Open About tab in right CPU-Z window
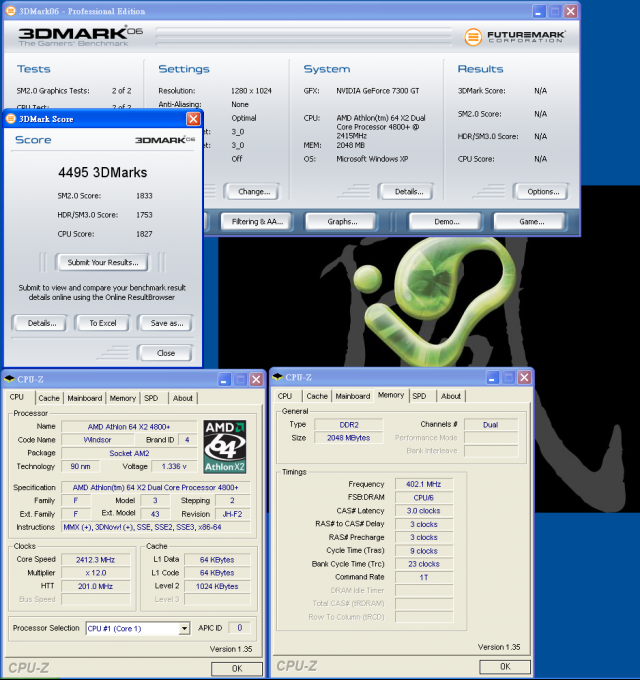The width and height of the screenshot is (640, 680). tap(451, 396)
